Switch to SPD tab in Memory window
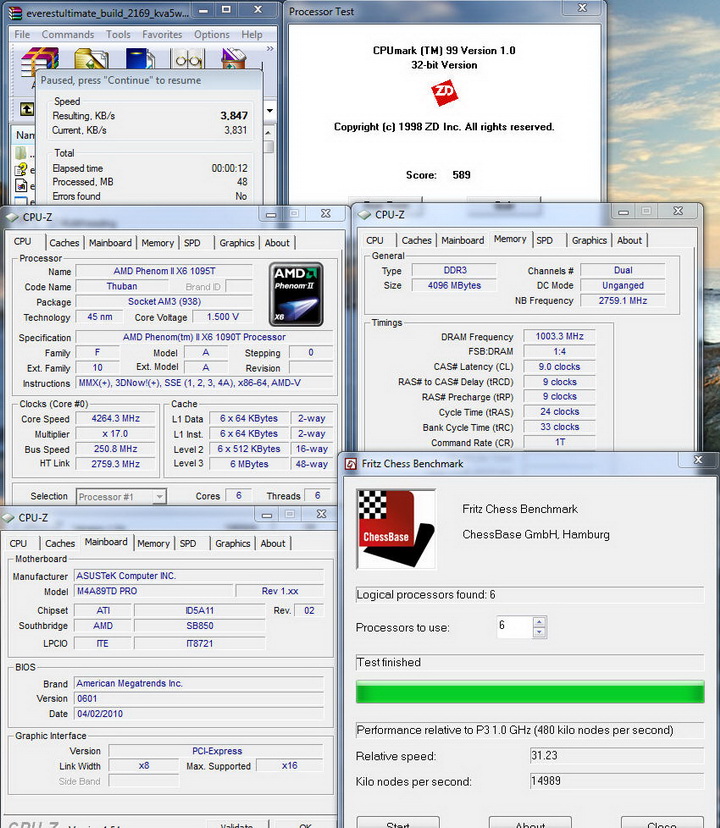 click(x=545, y=240)
